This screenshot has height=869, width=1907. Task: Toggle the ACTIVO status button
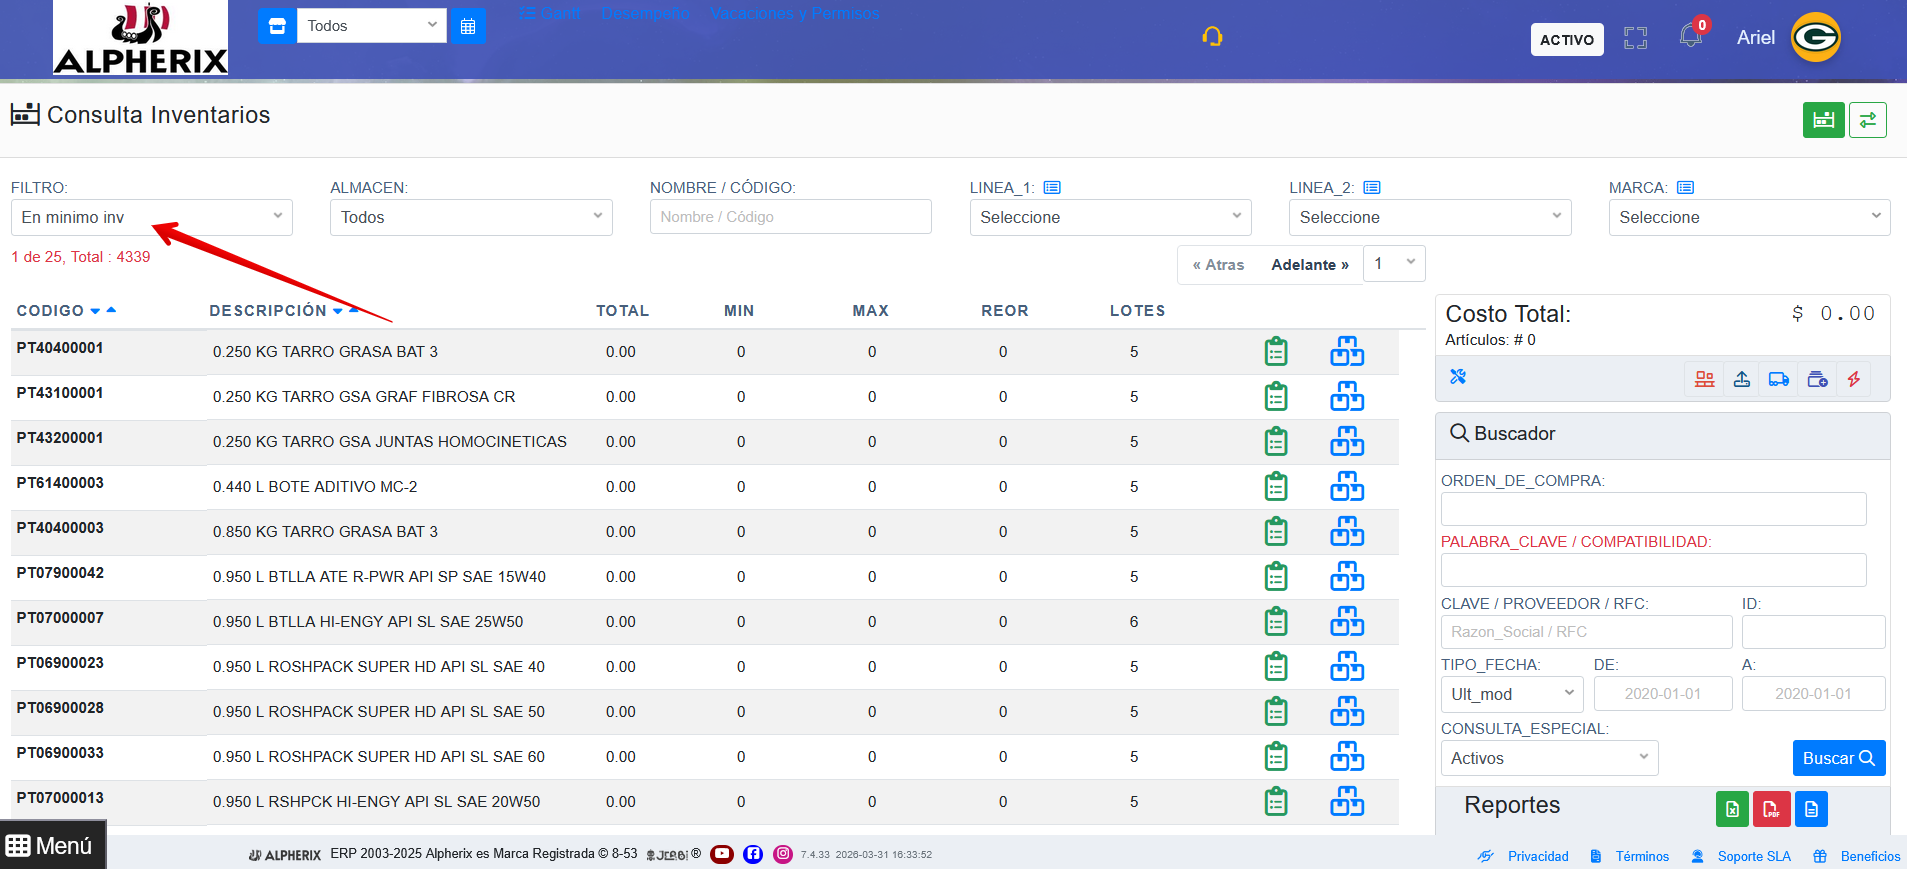point(1566,39)
